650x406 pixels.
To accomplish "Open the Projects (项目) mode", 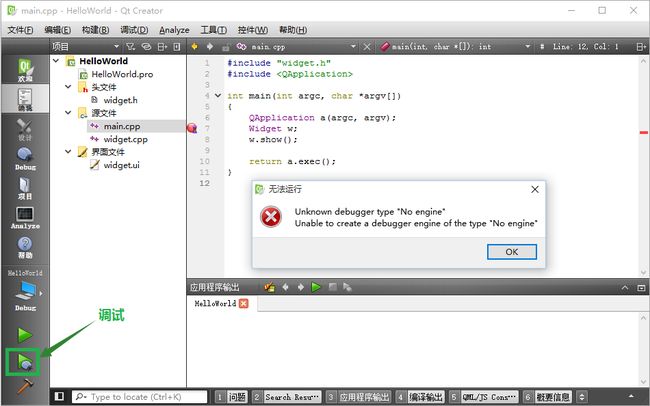I will click(25, 188).
